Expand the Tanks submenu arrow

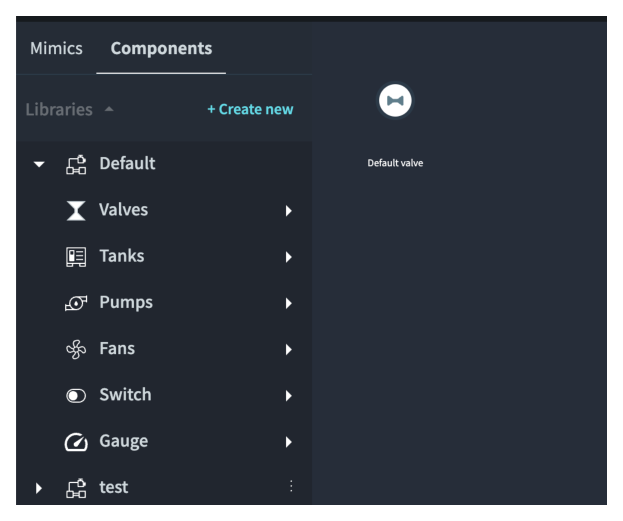[288, 257]
